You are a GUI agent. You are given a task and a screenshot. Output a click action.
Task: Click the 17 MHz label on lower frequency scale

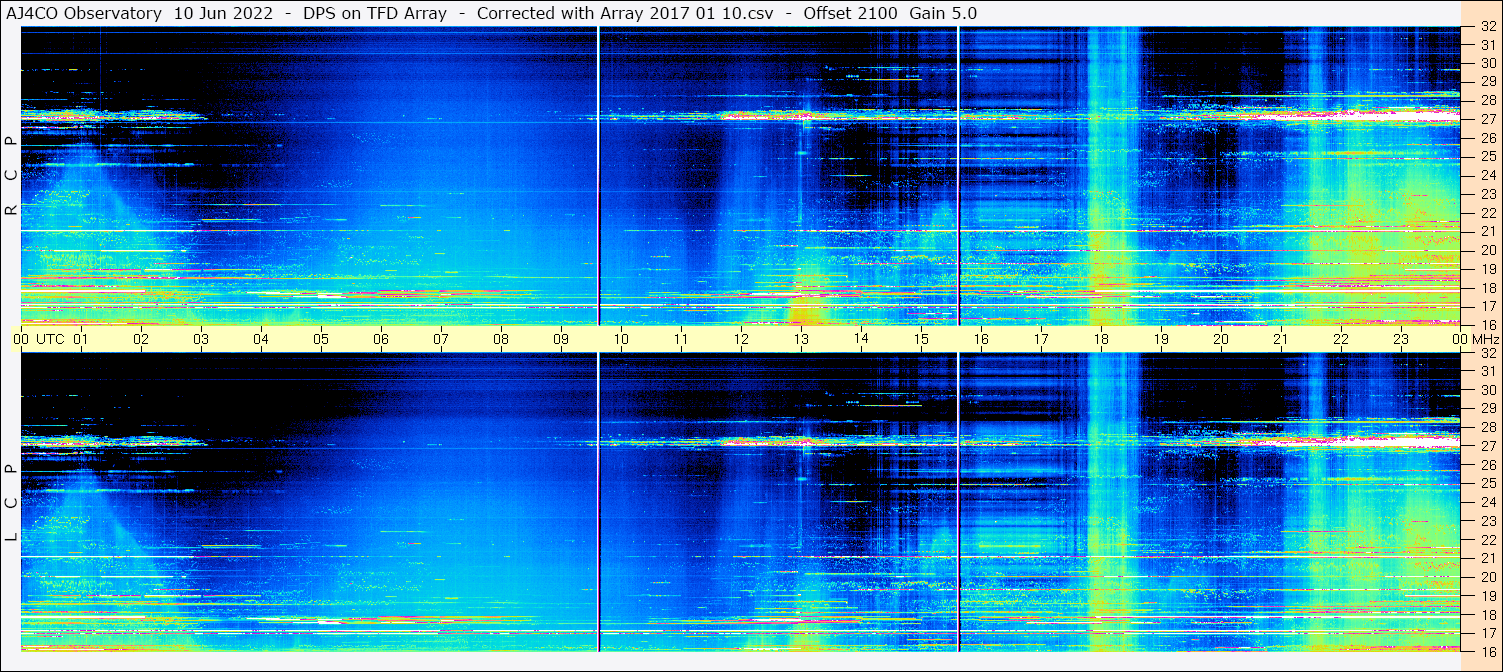click(x=1487, y=633)
